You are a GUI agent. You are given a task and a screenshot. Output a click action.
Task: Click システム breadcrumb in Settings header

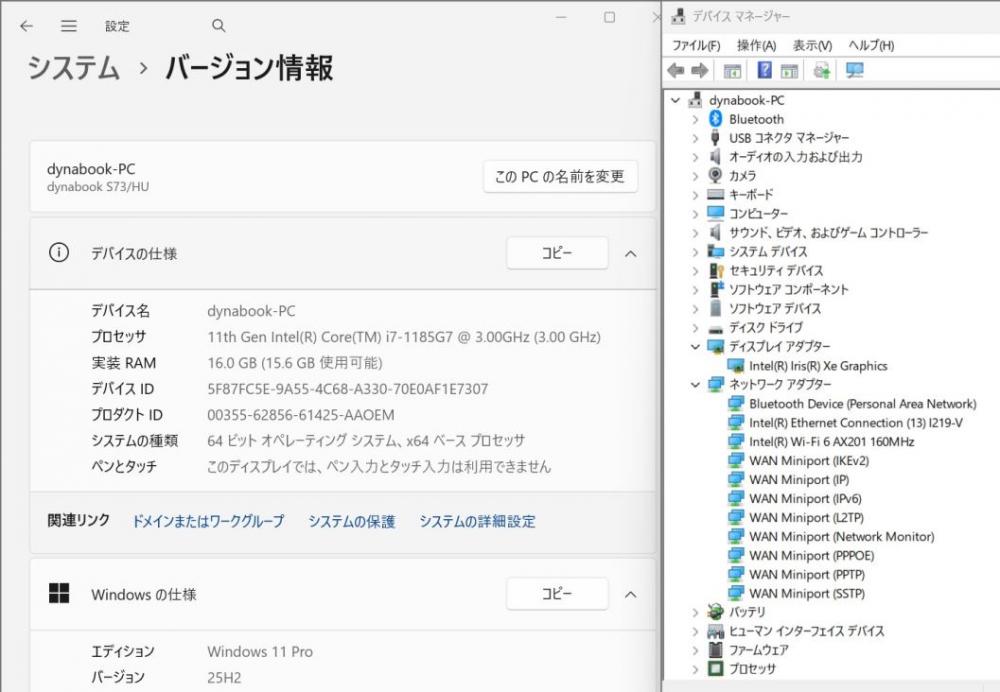click(73, 68)
